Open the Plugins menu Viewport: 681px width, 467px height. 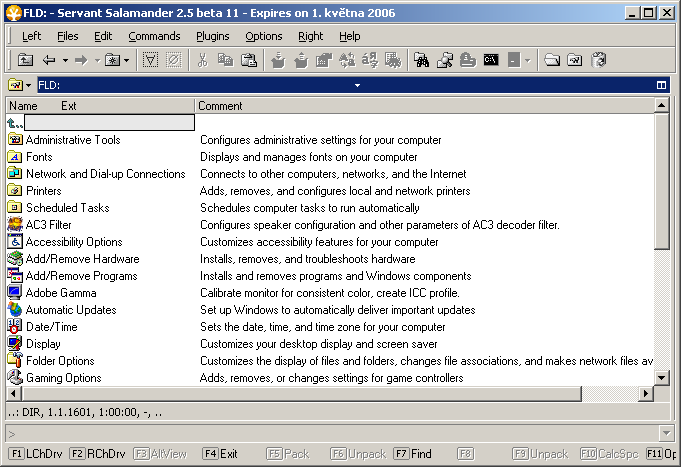pos(212,36)
